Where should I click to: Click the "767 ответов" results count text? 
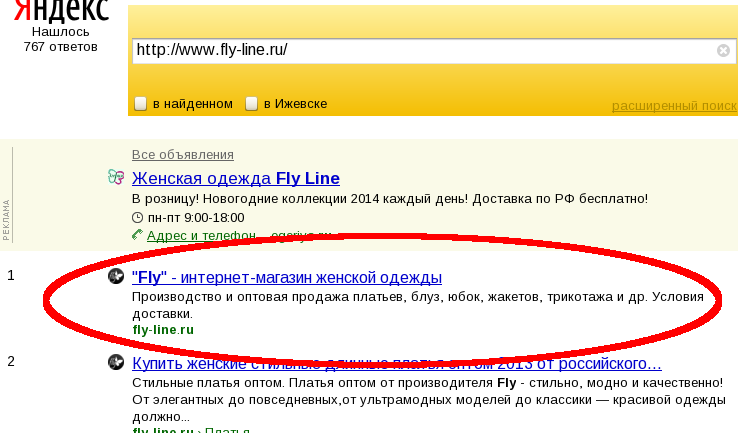click(x=61, y=47)
